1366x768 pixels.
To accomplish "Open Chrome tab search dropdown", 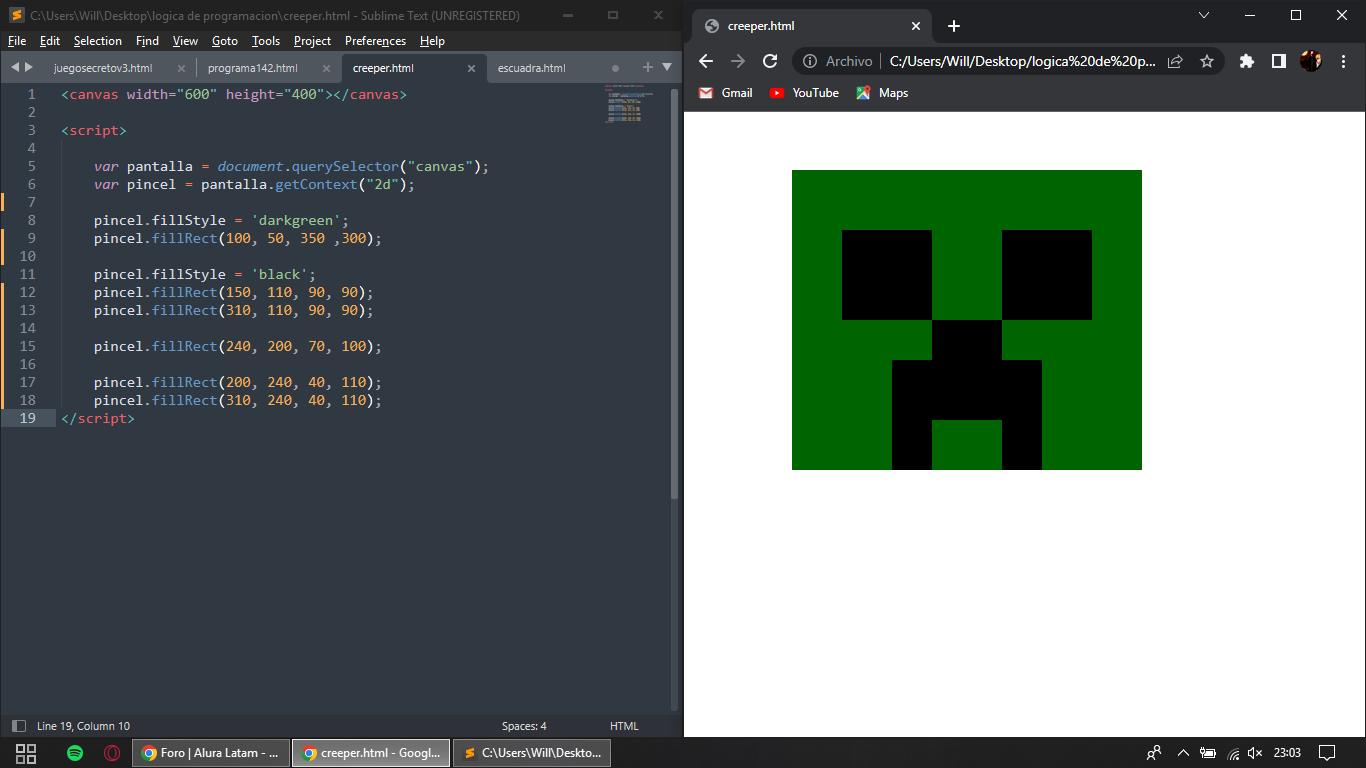I will click(1204, 15).
